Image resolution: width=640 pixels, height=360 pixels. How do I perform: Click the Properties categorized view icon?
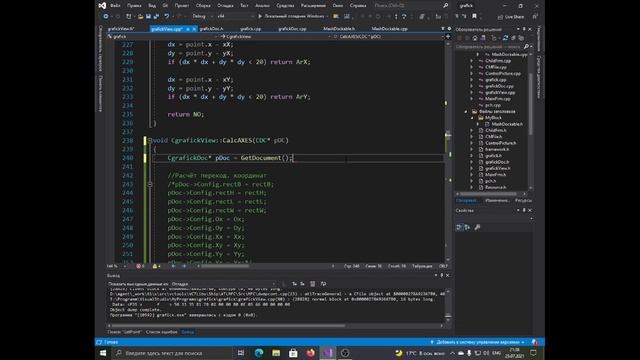459,227
